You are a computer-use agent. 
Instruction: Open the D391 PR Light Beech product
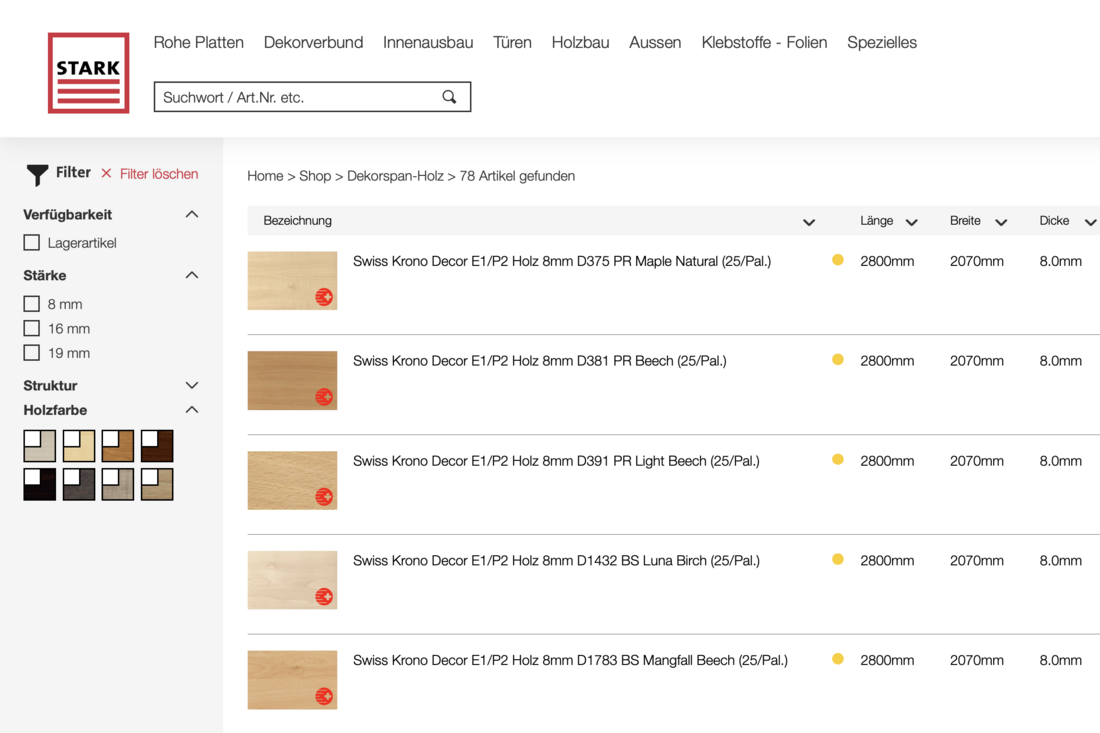(x=556, y=461)
